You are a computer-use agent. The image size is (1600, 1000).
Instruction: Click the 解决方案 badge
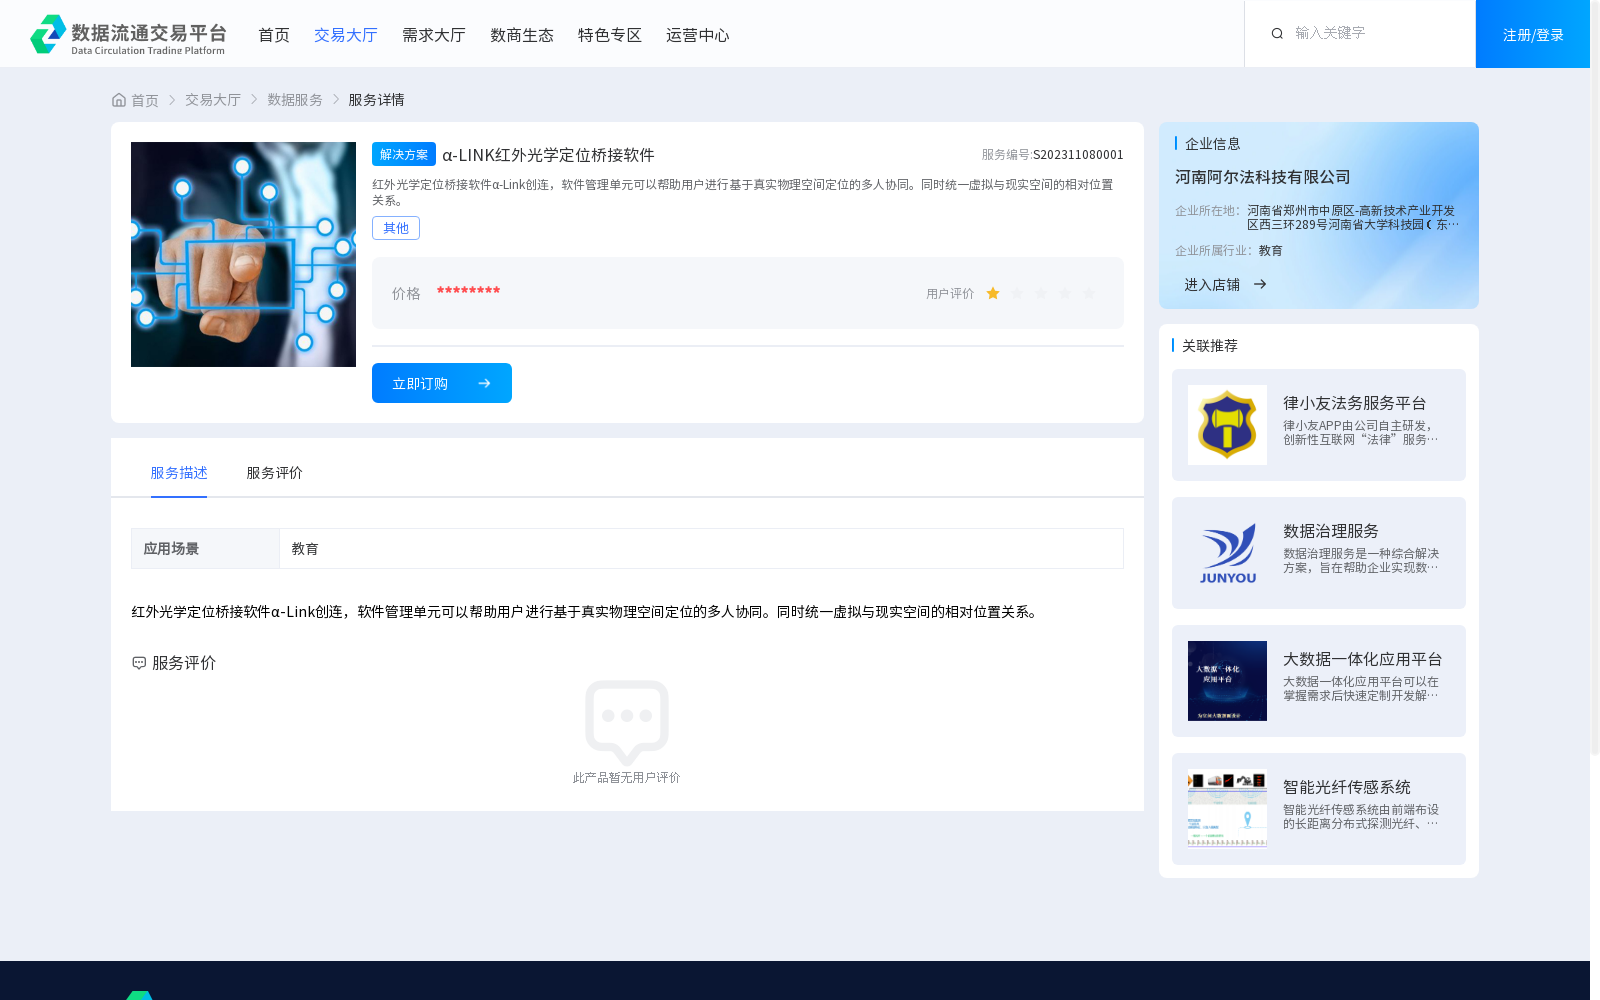(x=404, y=154)
